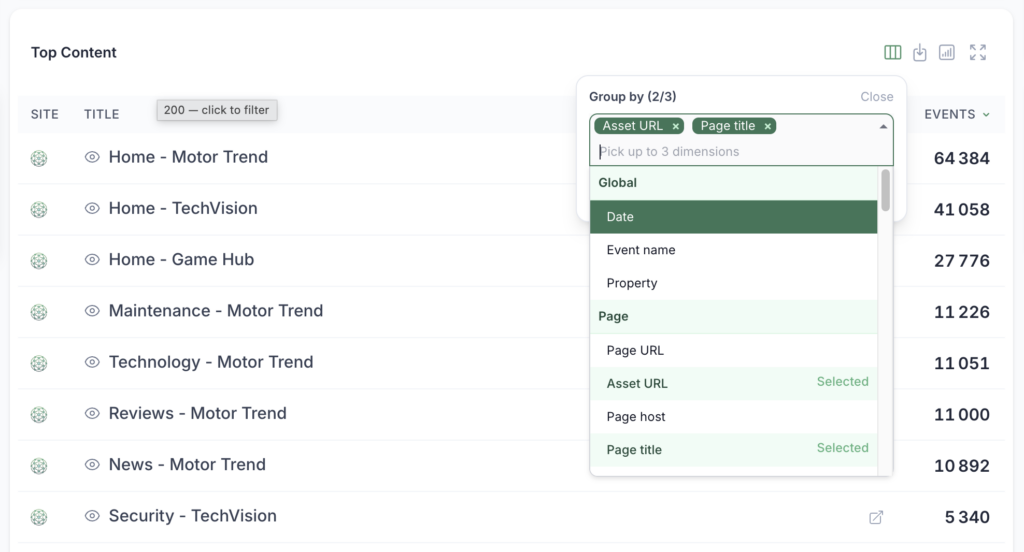
Task: Open Security - TechVision title
Action: [193, 515]
